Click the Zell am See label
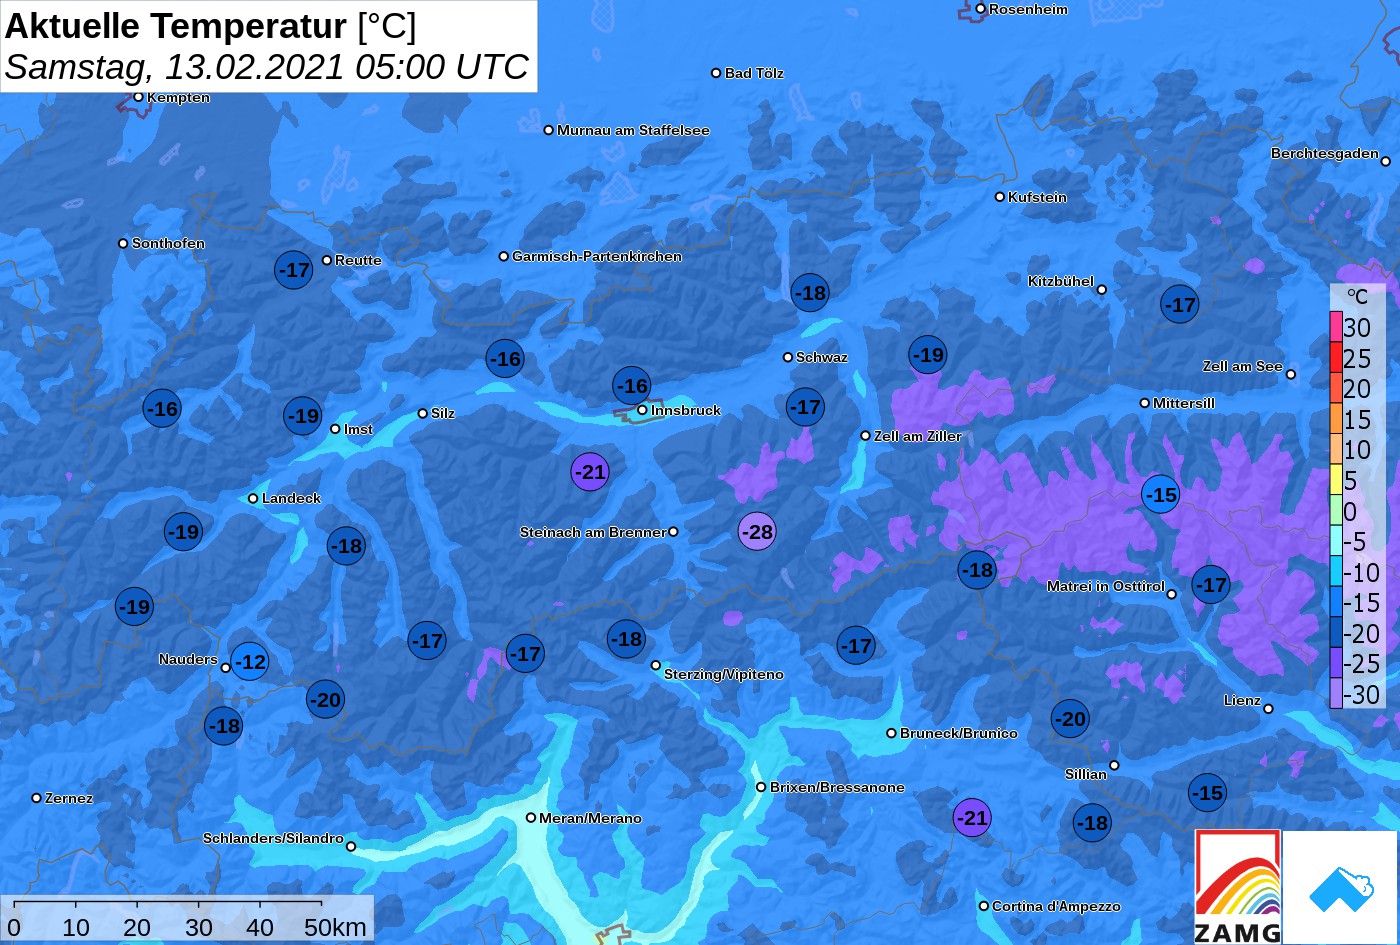Viewport: 1400px width, 945px height. point(1242,366)
